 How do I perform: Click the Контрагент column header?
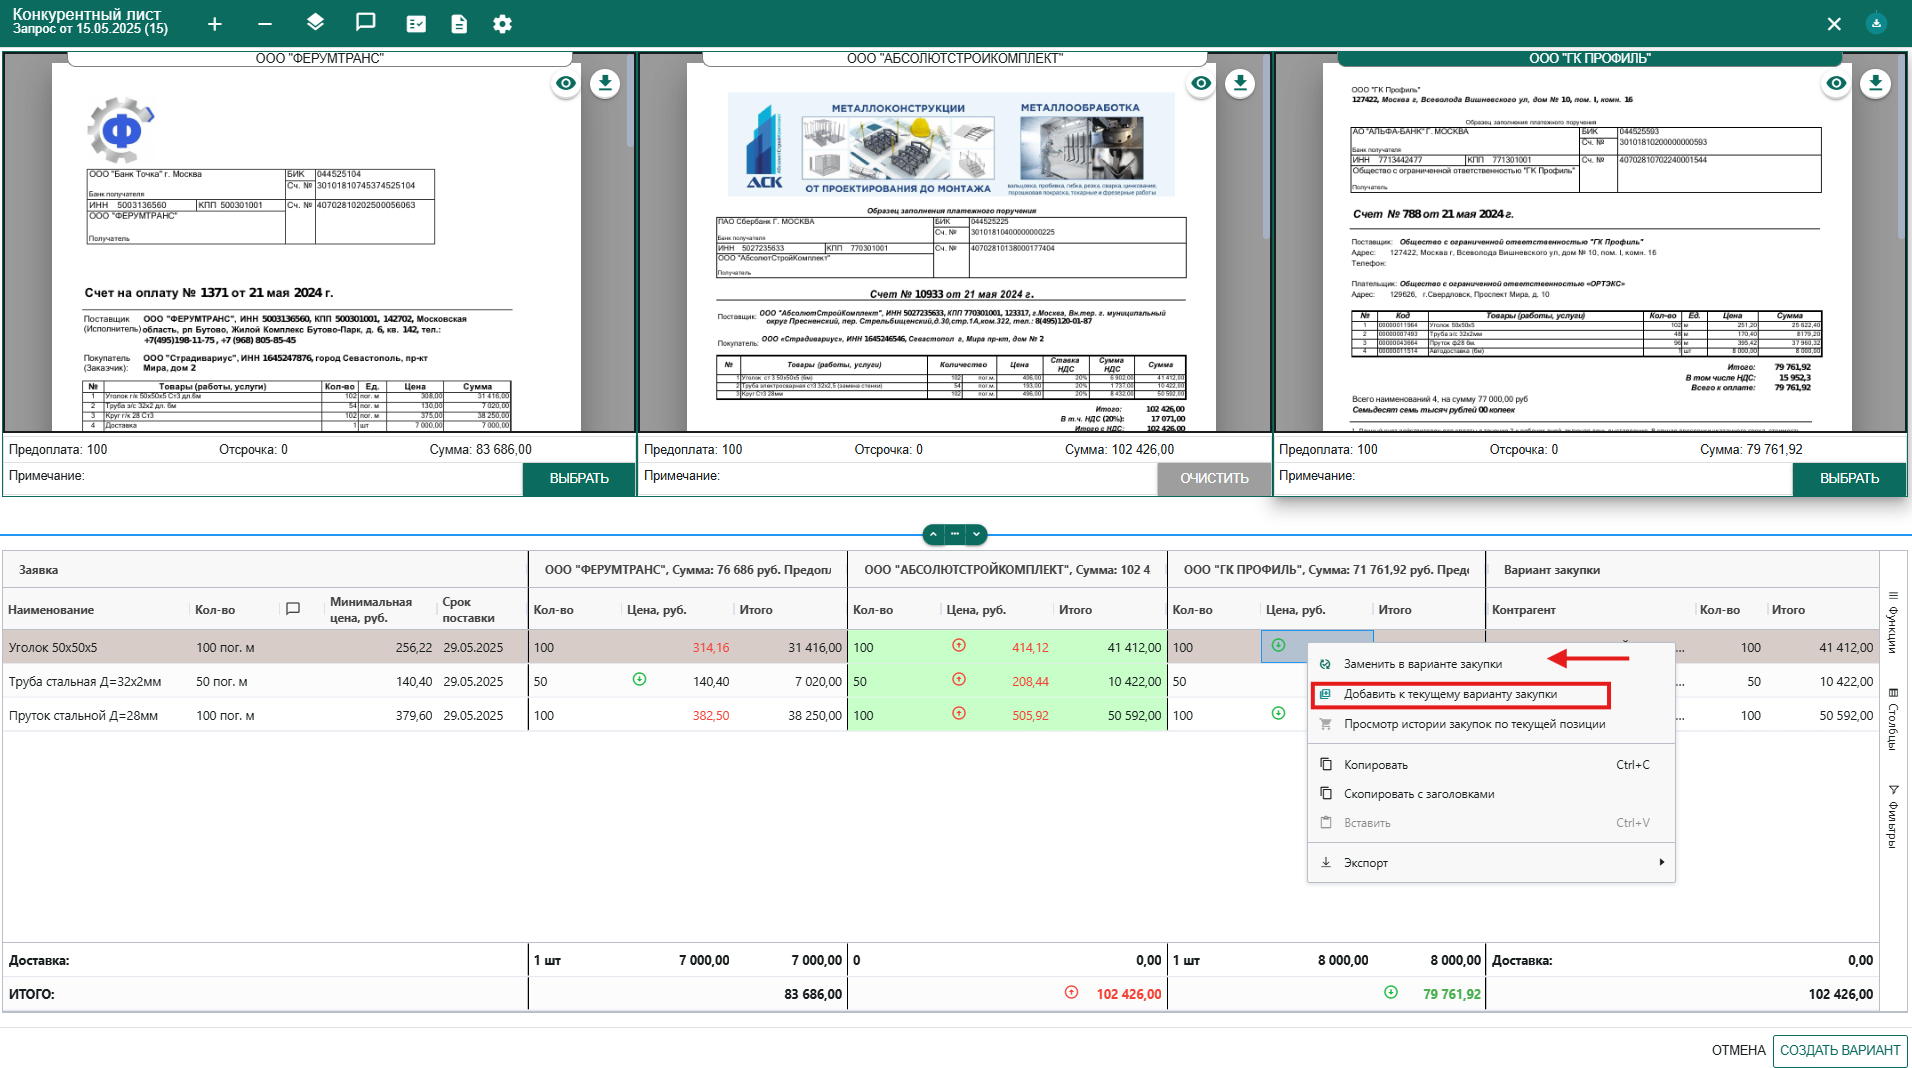point(1524,610)
